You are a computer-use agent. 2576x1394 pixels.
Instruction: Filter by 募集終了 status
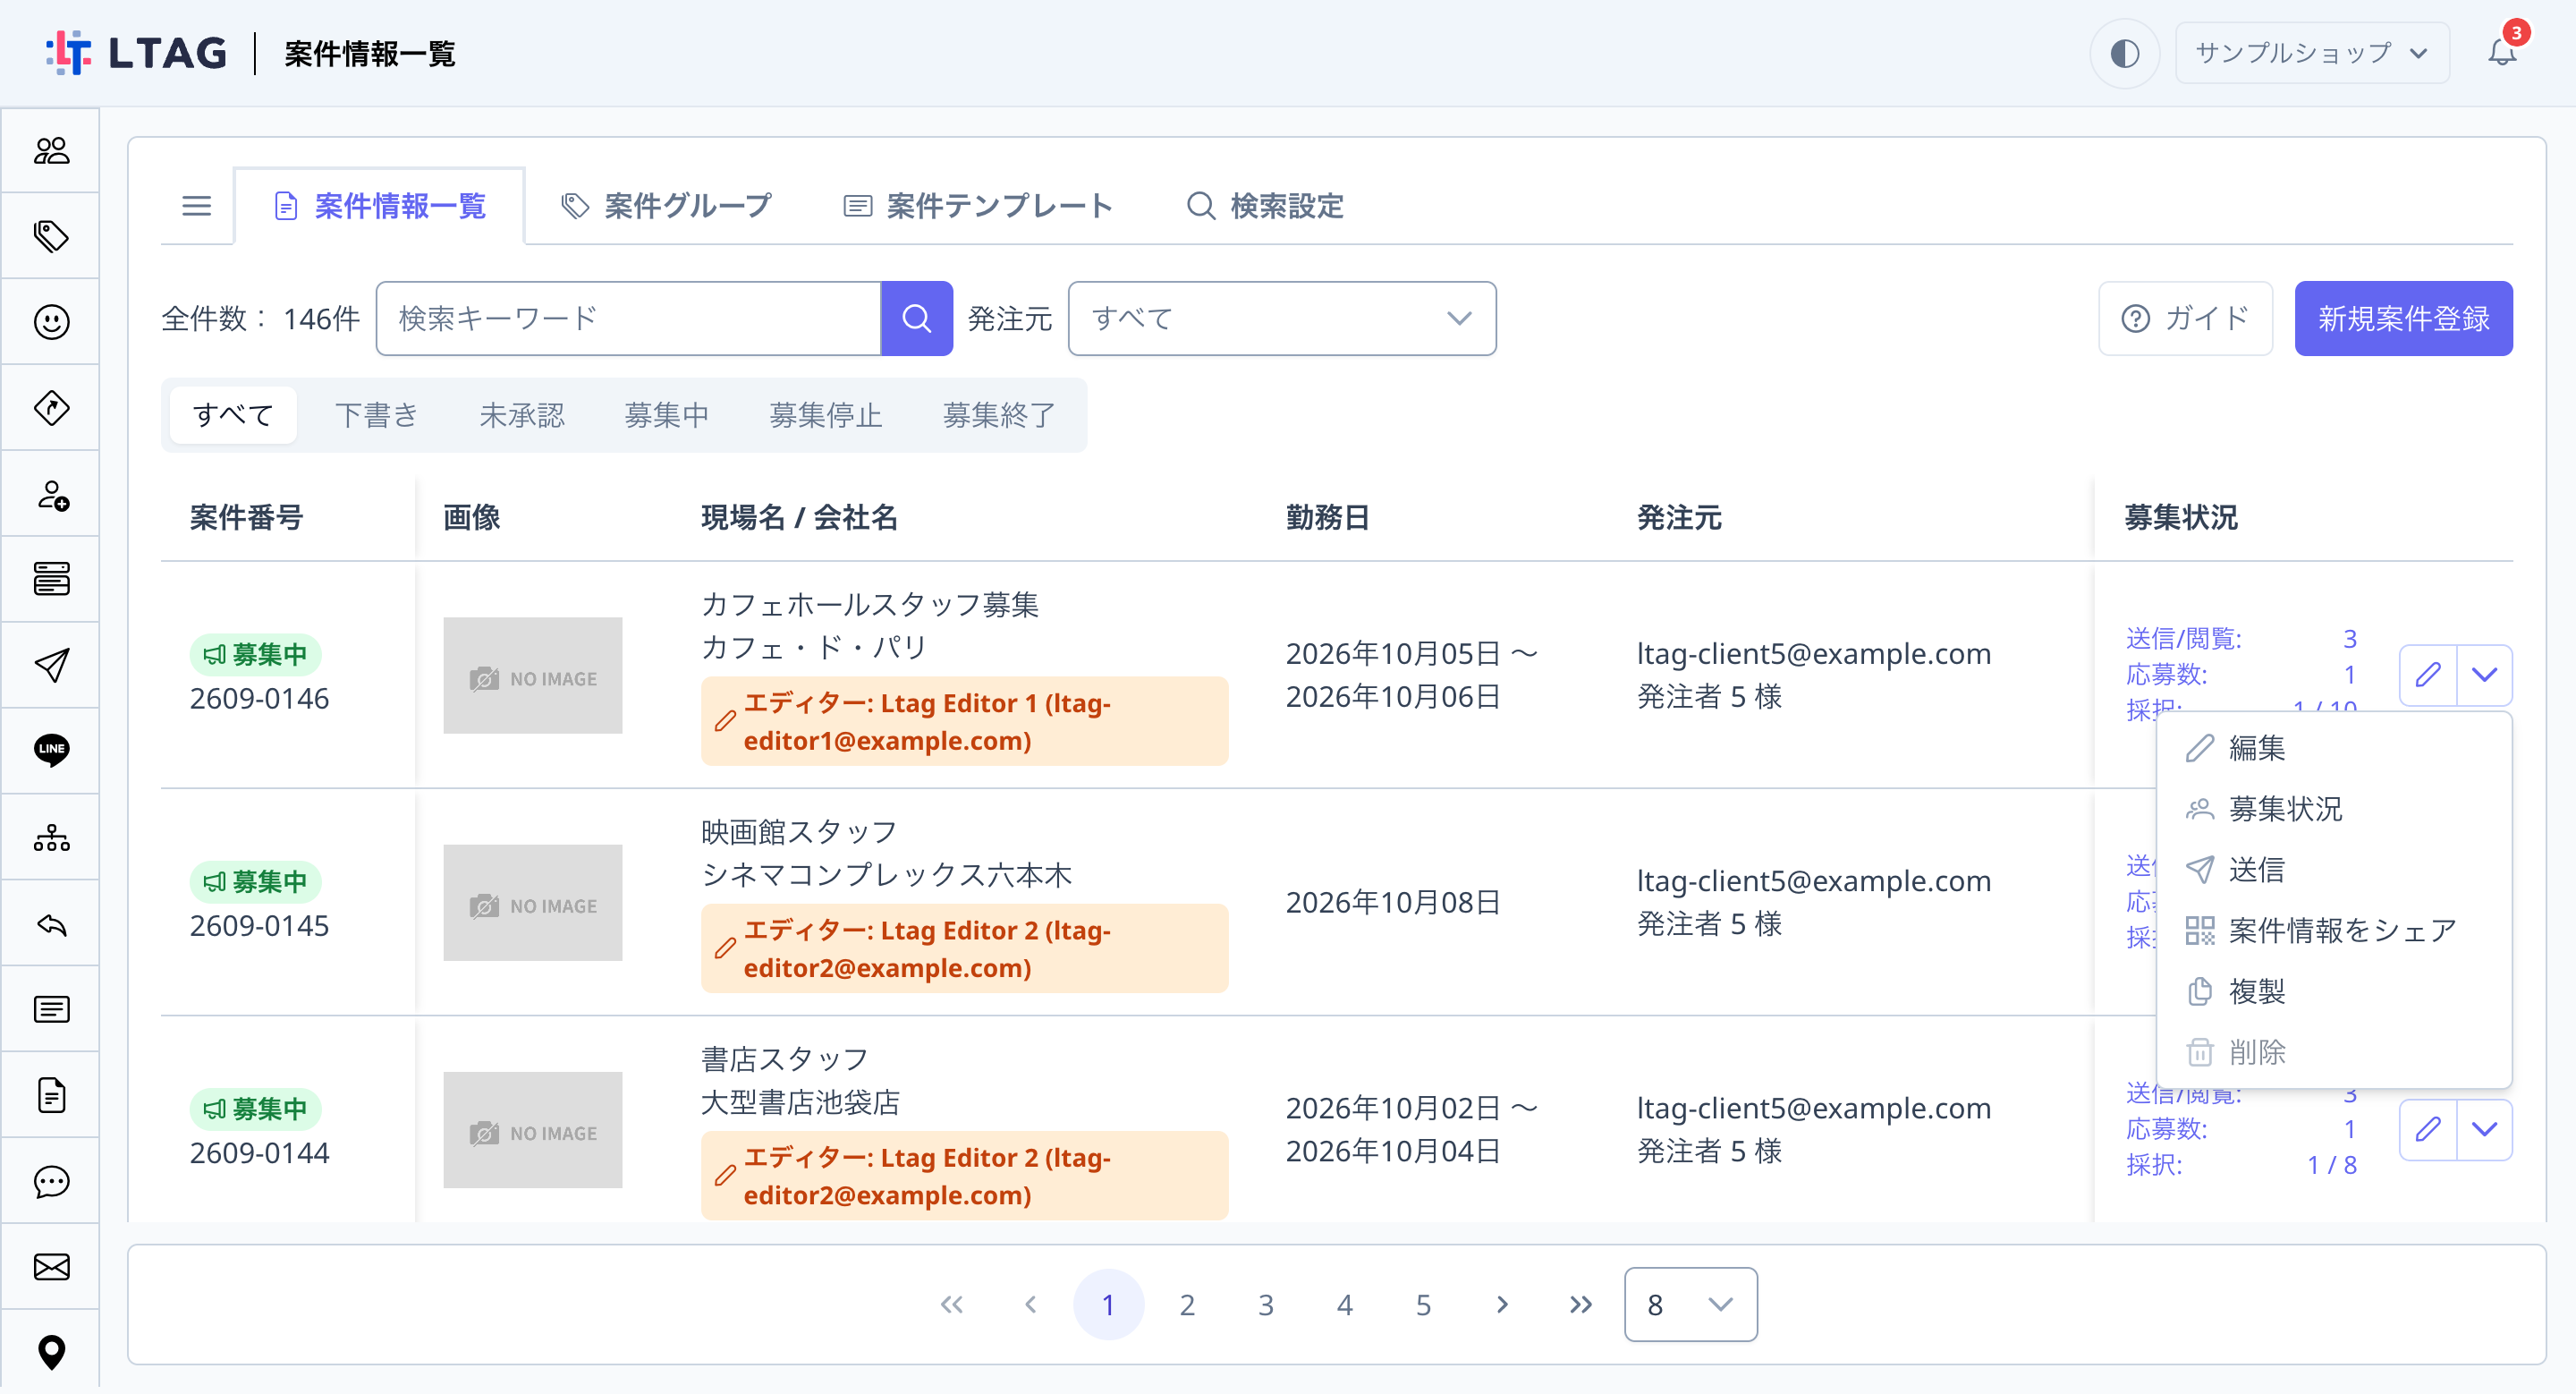pos(999,415)
